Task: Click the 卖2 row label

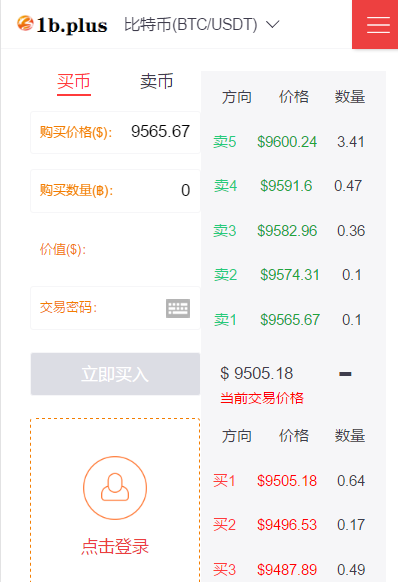Action: pyautogui.click(x=225, y=275)
